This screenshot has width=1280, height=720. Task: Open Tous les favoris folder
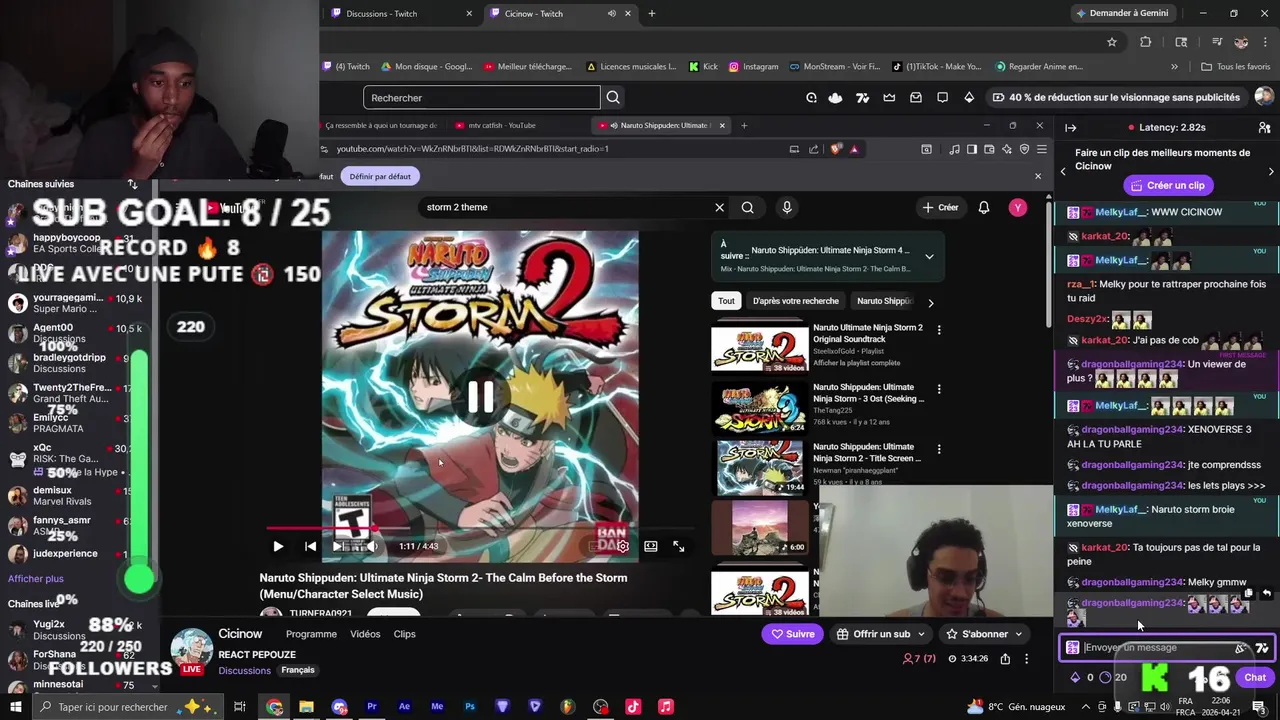point(1235,67)
